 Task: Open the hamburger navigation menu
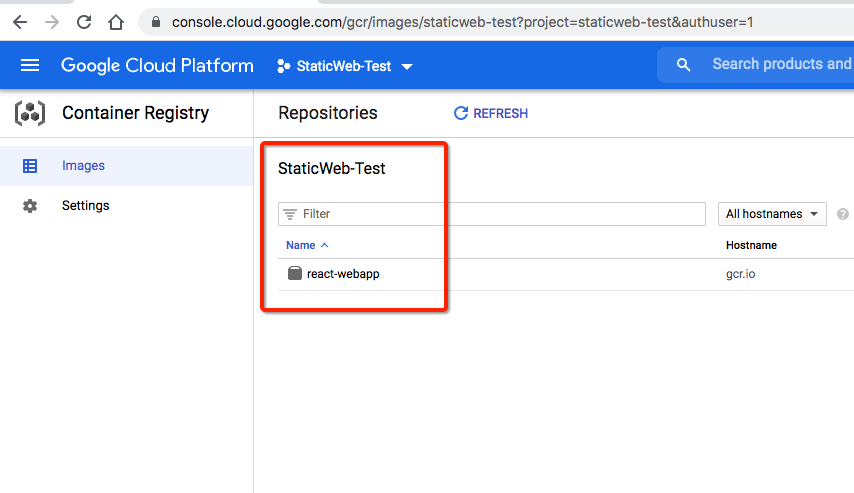coord(30,65)
